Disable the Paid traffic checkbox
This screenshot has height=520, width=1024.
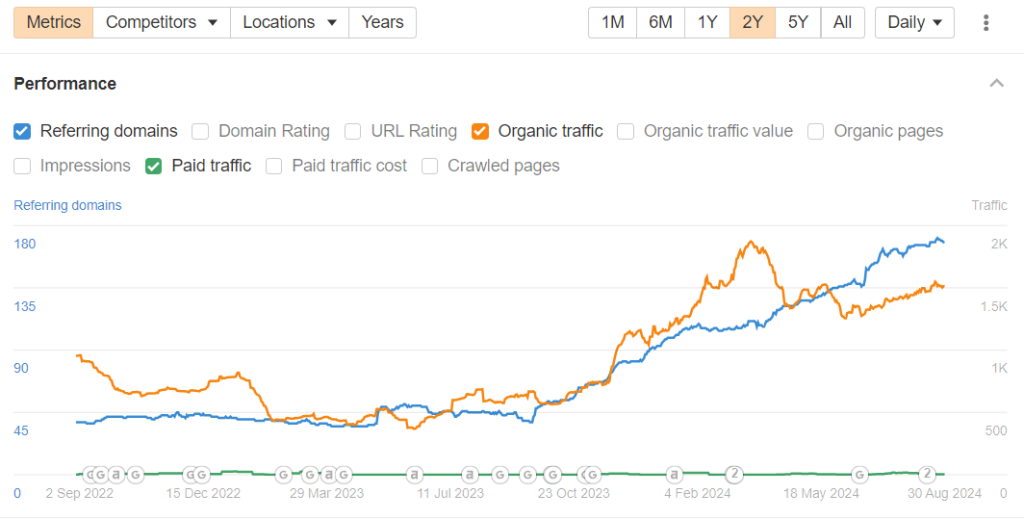(154, 166)
